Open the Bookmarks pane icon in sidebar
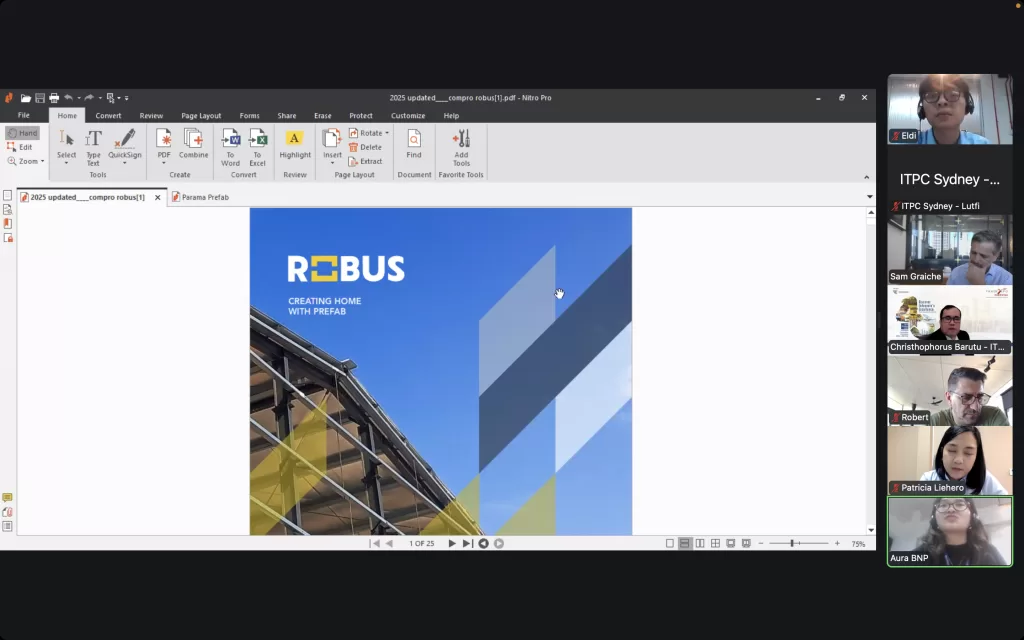The image size is (1024, 640). tap(8, 223)
